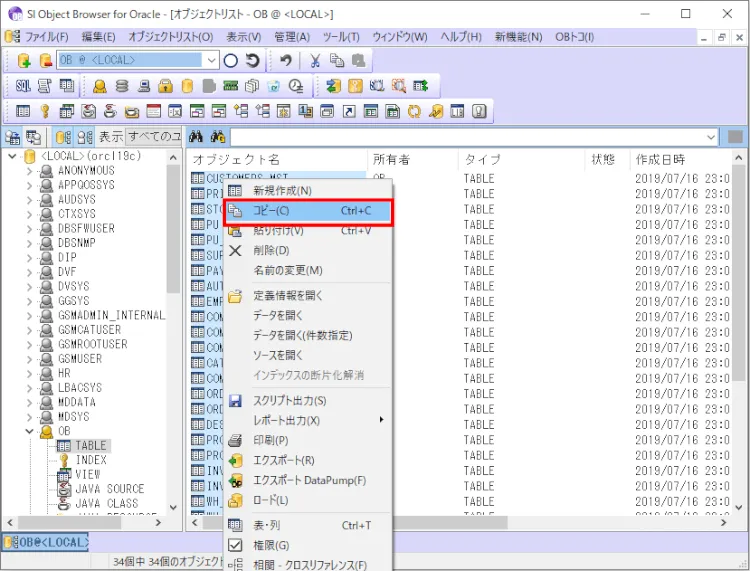This screenshot has width=750, height=571.
Task: Expand the HR user node
Action: (29, 373)
